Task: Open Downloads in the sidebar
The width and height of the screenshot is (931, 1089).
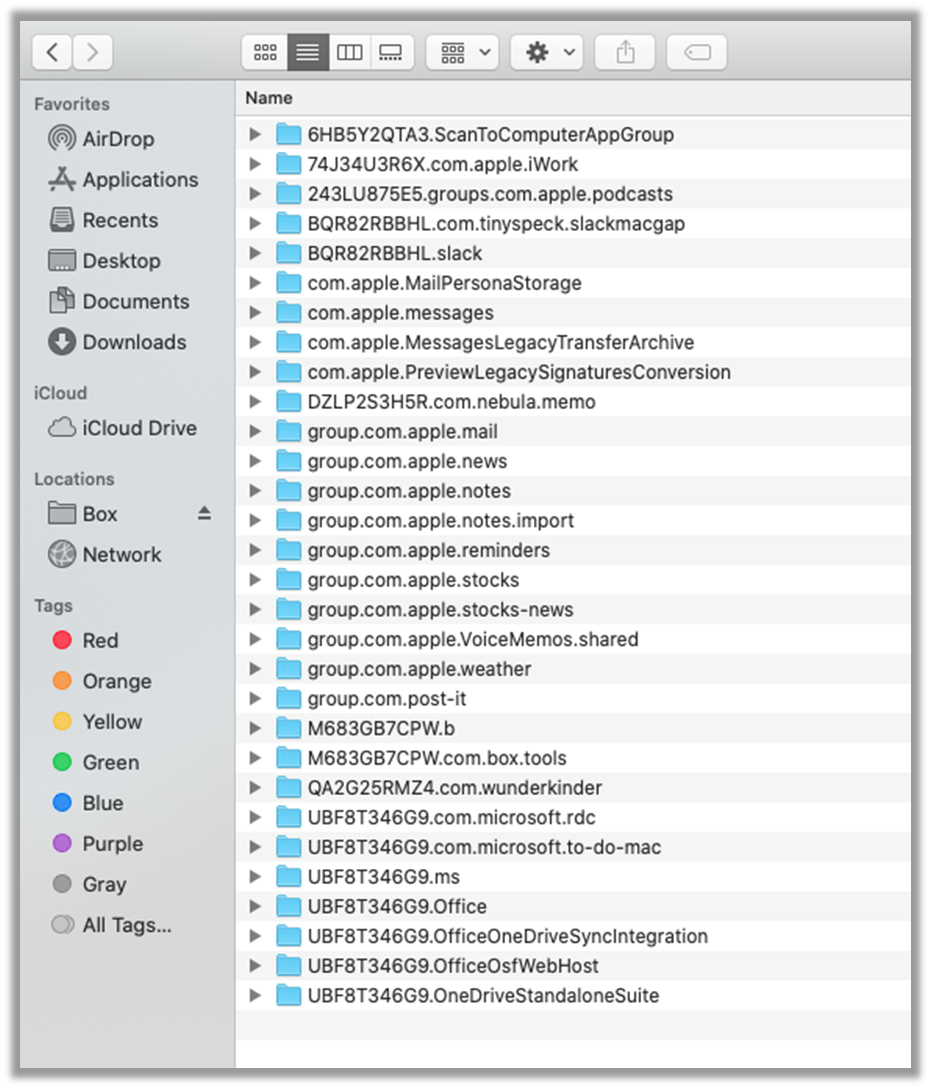Action: coord(133,342)
